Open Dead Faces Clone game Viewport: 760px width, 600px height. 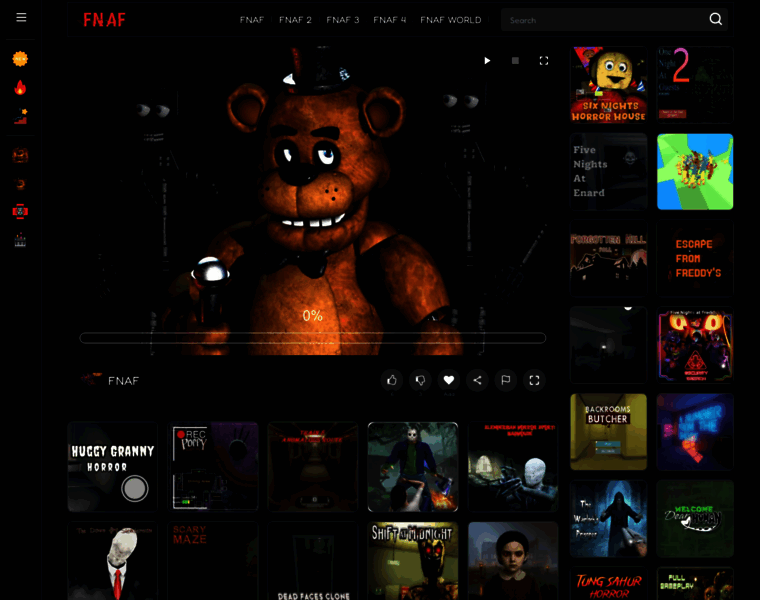pos(313,561)
